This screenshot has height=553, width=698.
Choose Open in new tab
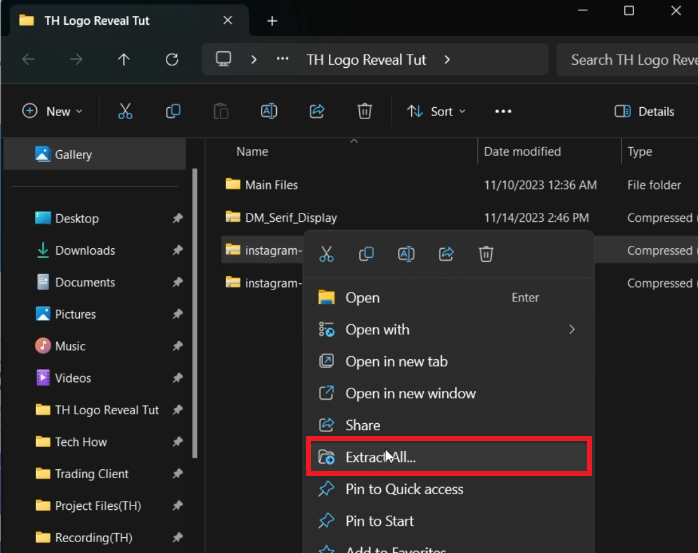[x=396, y=361]
